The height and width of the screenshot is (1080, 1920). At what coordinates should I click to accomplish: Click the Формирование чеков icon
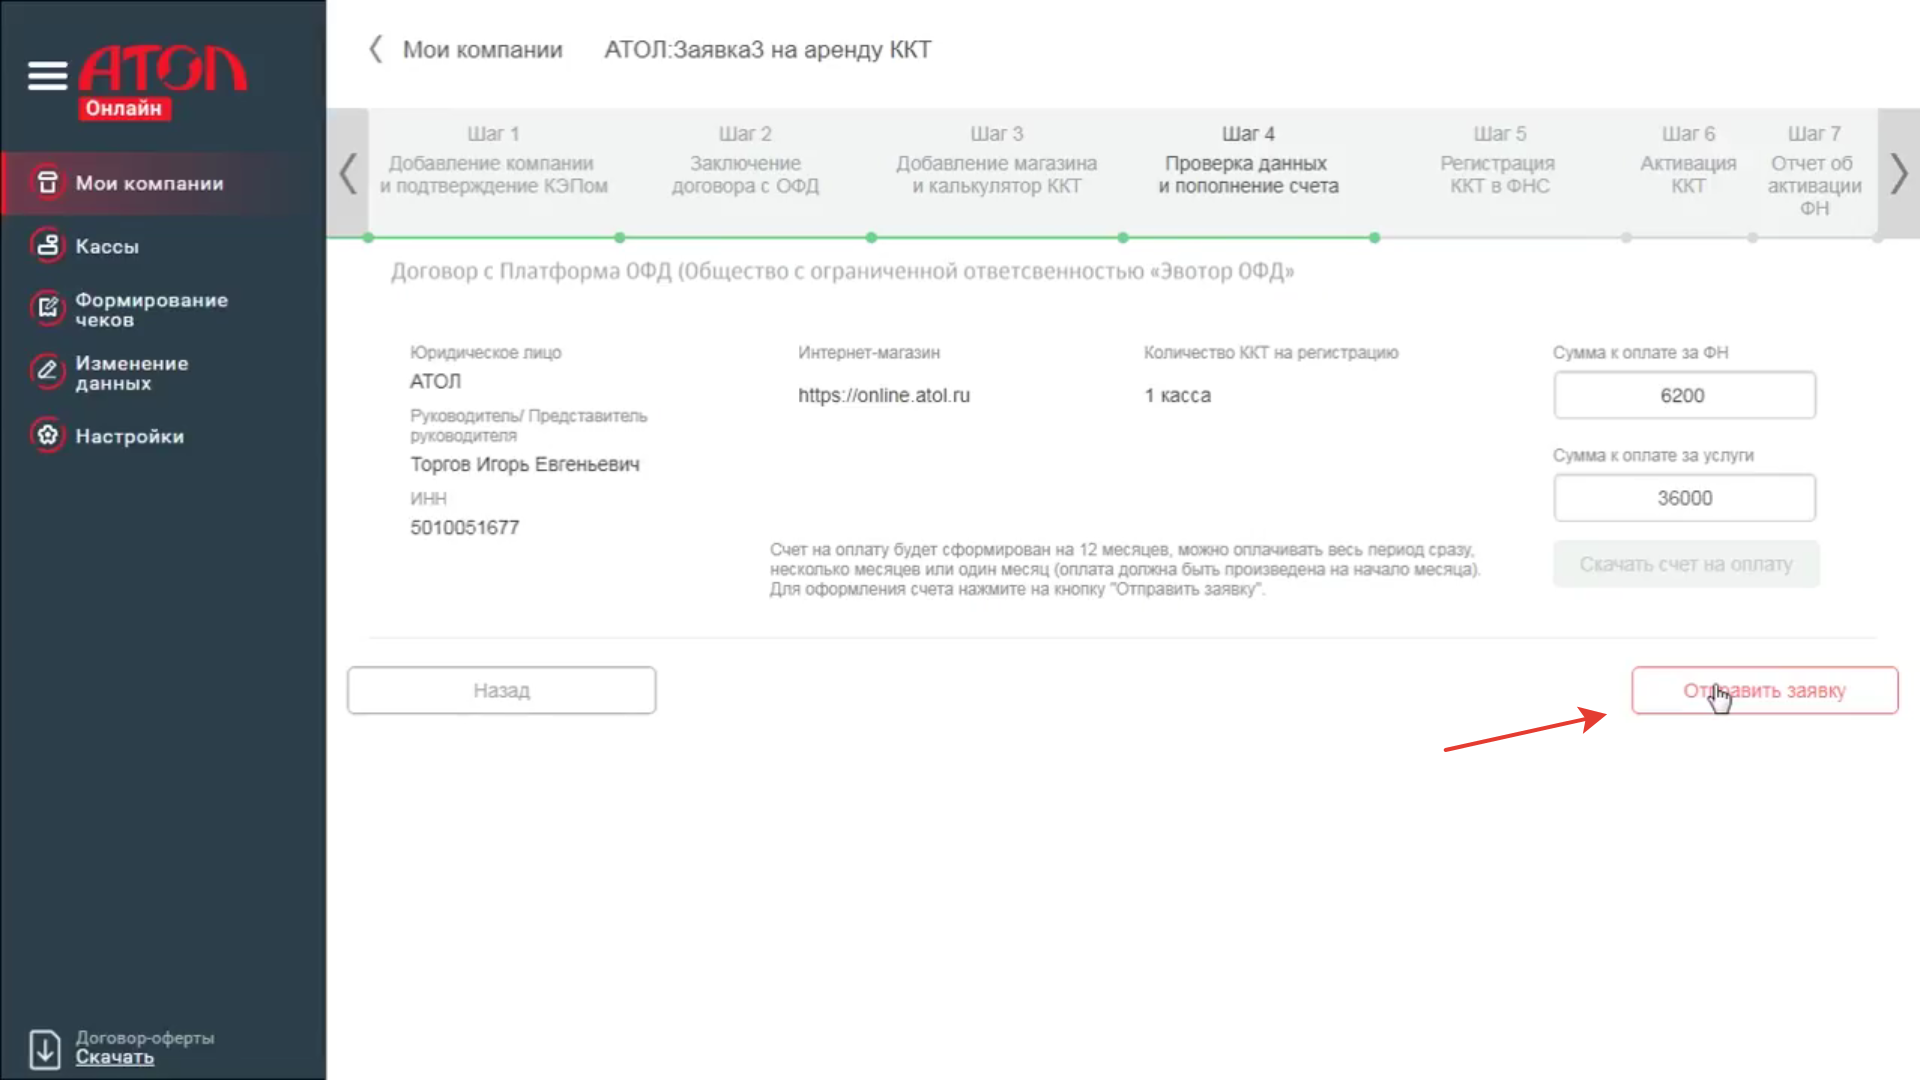(x=47, y=309)
